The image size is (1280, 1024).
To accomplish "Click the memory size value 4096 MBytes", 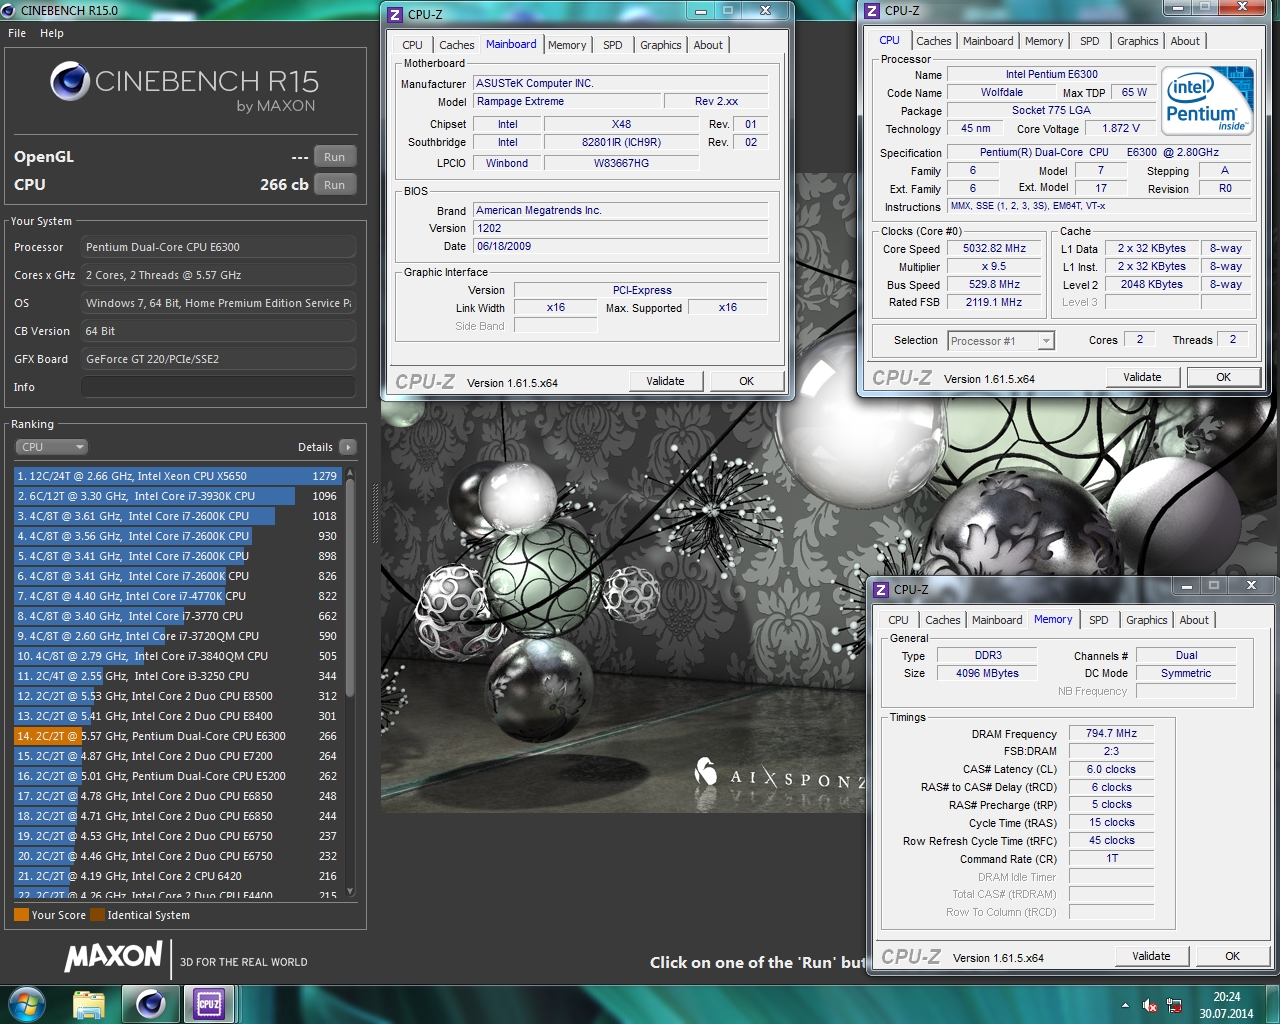I will 987,673.
